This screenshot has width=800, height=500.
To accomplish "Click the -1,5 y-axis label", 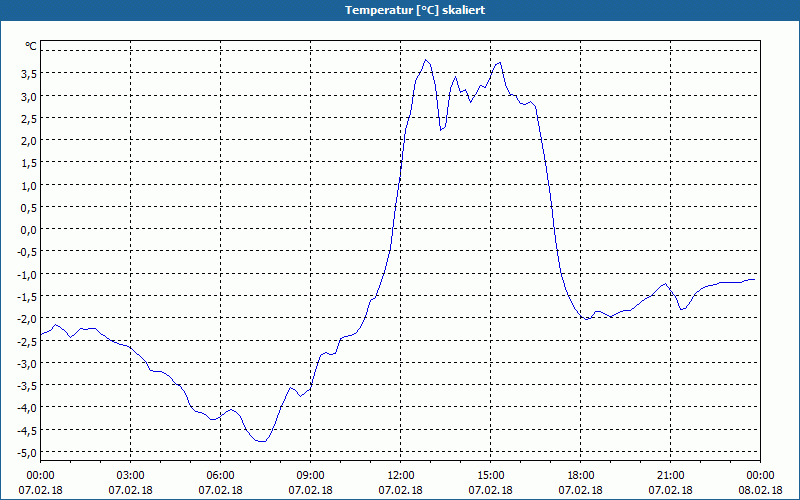I will [x=28, y=296].
